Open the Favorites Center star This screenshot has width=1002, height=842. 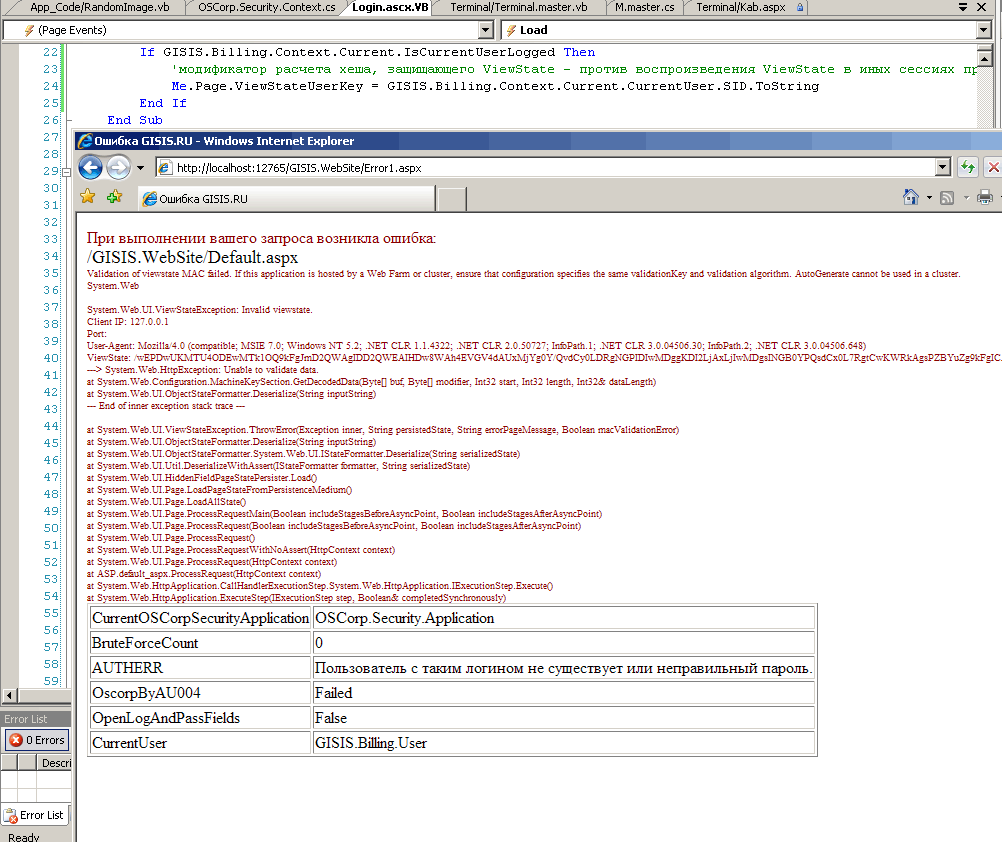[88, 197]
